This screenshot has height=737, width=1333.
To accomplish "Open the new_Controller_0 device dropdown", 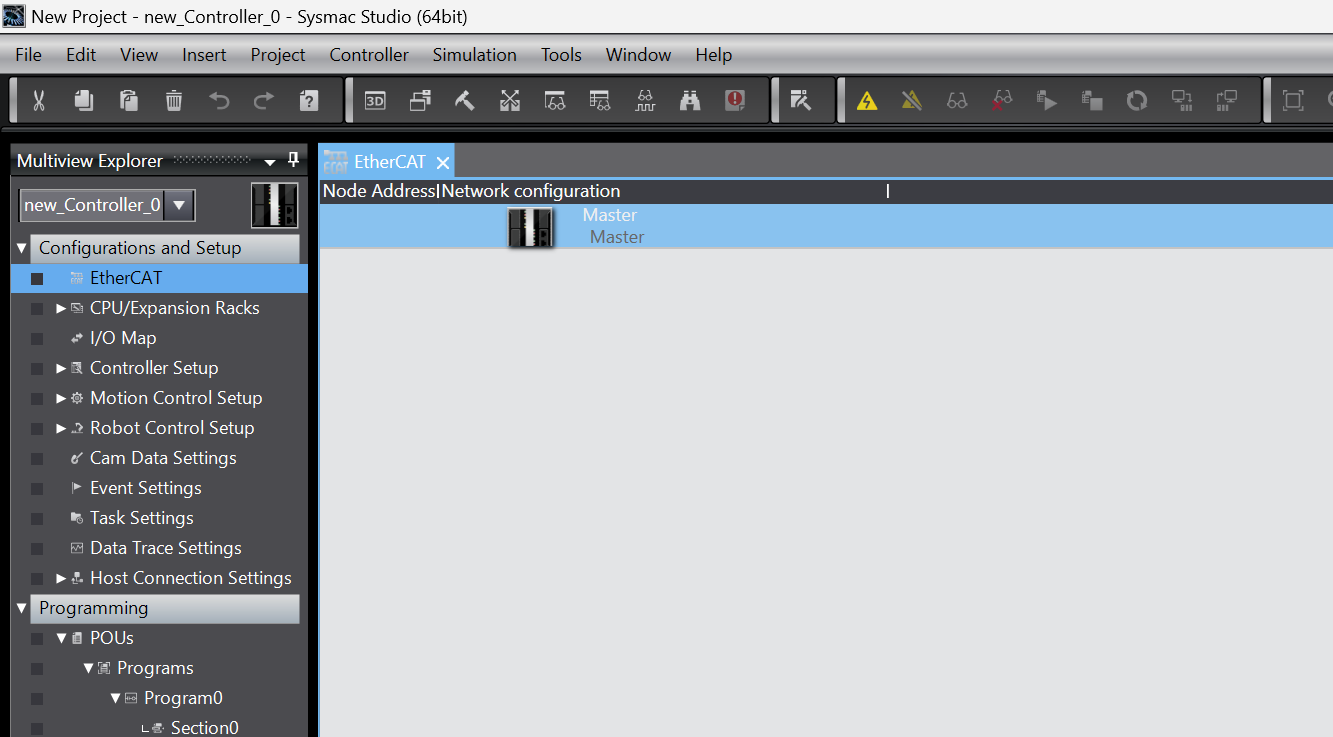I will [178, 205].
